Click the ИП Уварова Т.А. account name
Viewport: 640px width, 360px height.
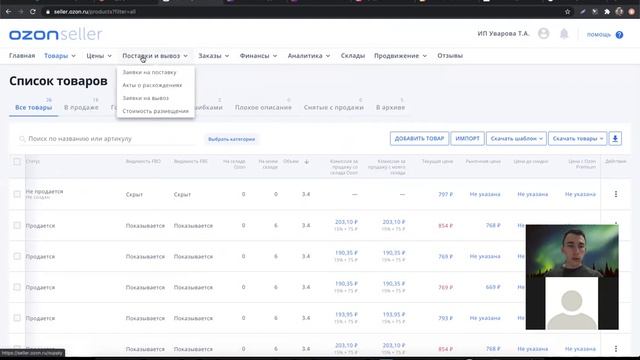(503, 33)
